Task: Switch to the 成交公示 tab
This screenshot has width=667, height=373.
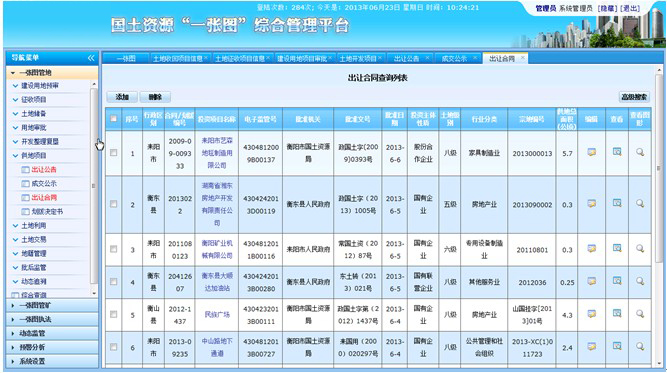Action: pos(454,59)
